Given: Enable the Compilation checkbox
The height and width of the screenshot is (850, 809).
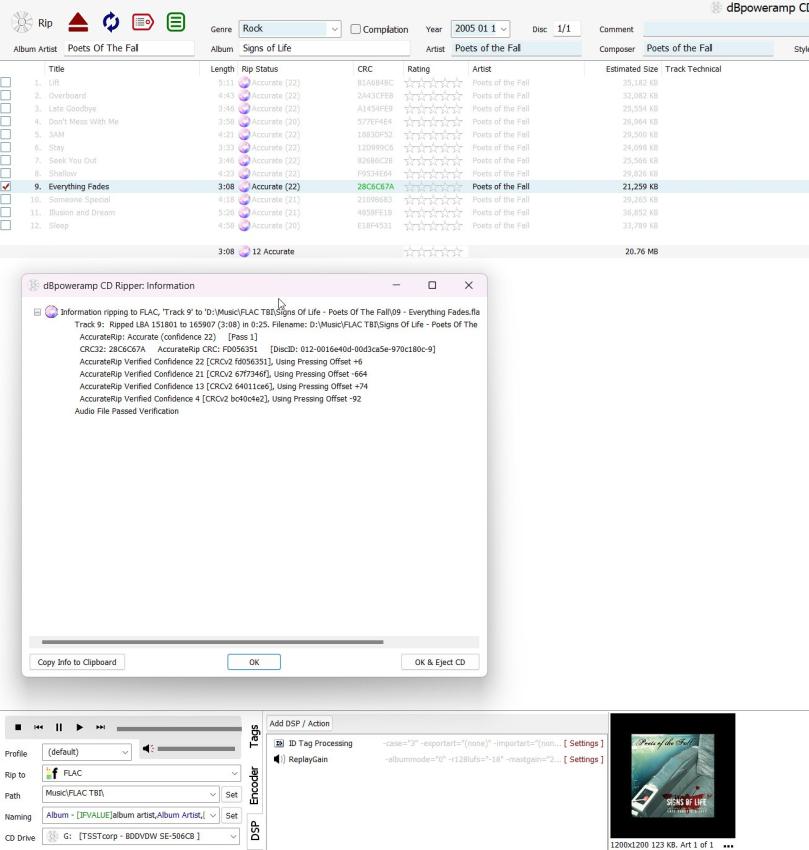Looking at the screenshot, I should [355, 29].
